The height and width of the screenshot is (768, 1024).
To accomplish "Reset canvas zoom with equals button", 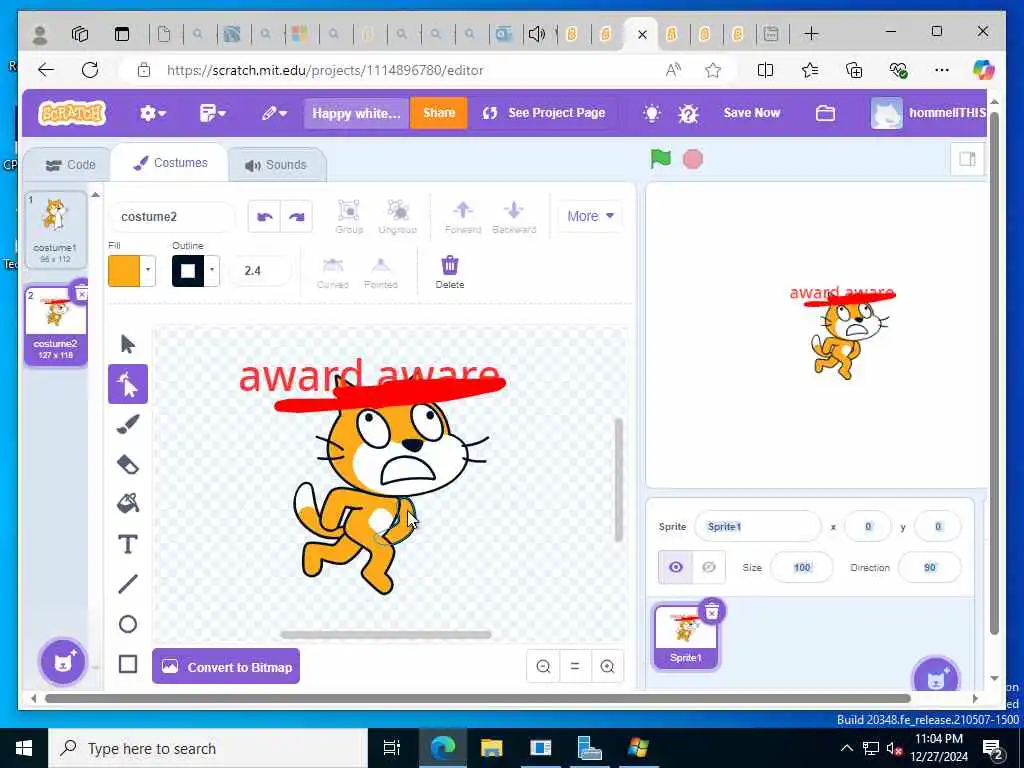I will (575, 666).
